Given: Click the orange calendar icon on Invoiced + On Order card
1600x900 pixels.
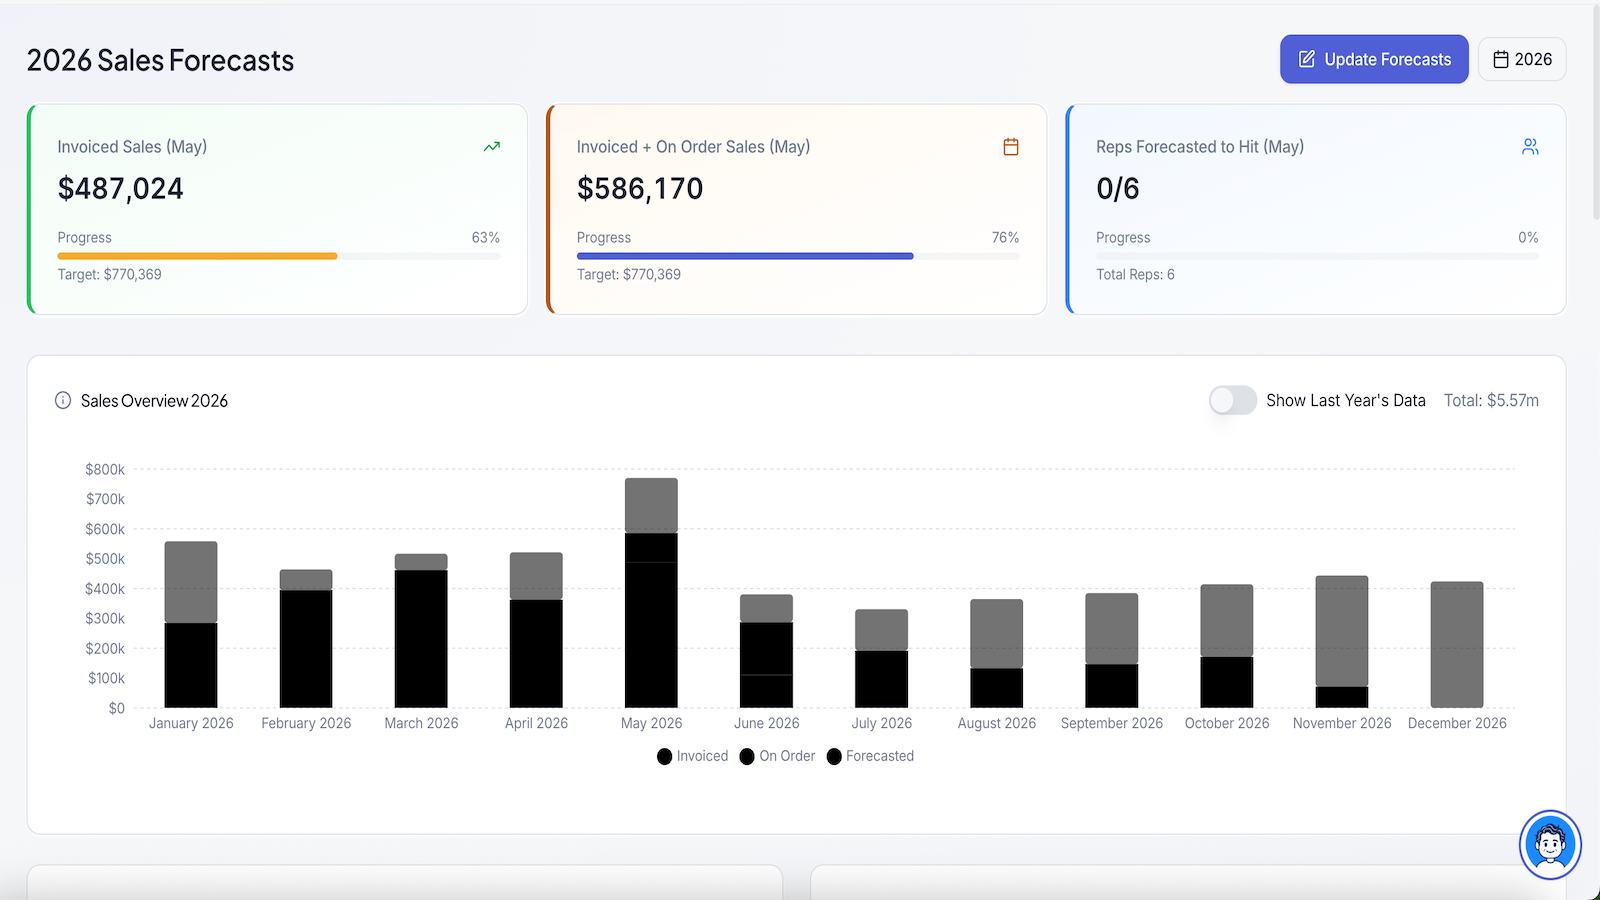Looking at the screenshot, I should point(1011,147).
